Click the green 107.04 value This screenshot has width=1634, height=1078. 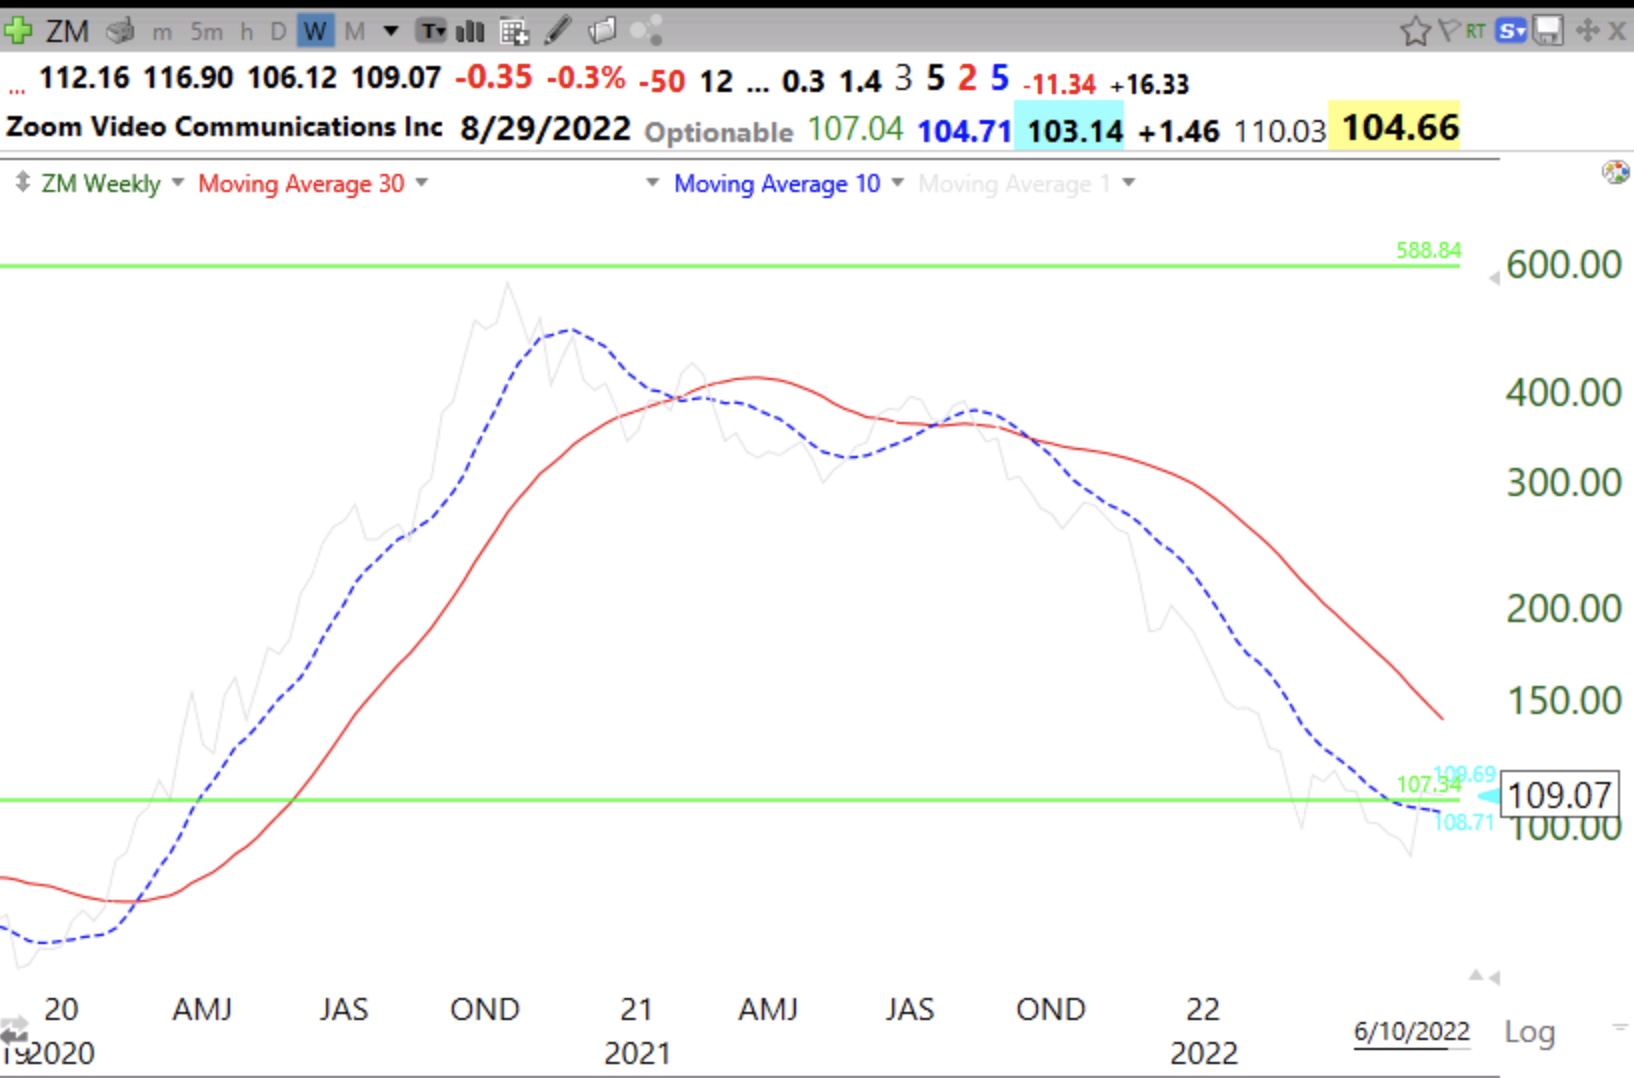click(x=855, y=129)
